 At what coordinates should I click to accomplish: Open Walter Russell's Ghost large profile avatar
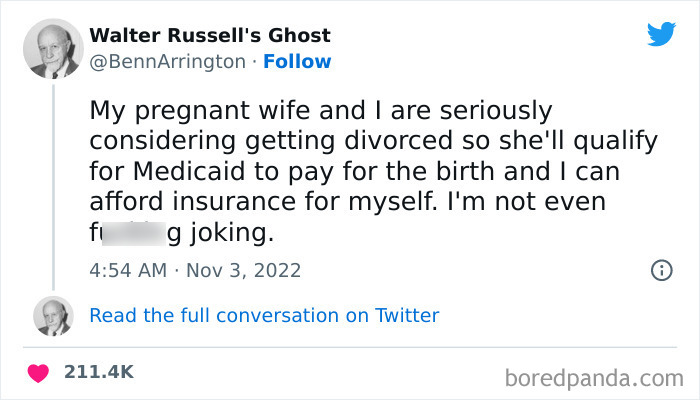pyautogui.click(x=52, y=48)
